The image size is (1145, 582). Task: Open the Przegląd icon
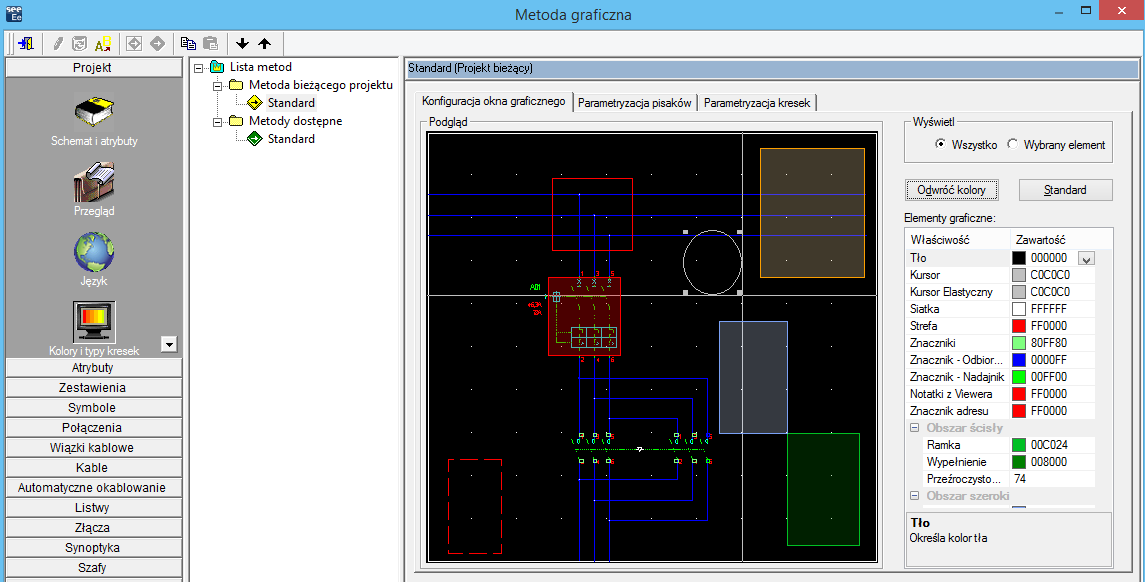coord(93,183)
